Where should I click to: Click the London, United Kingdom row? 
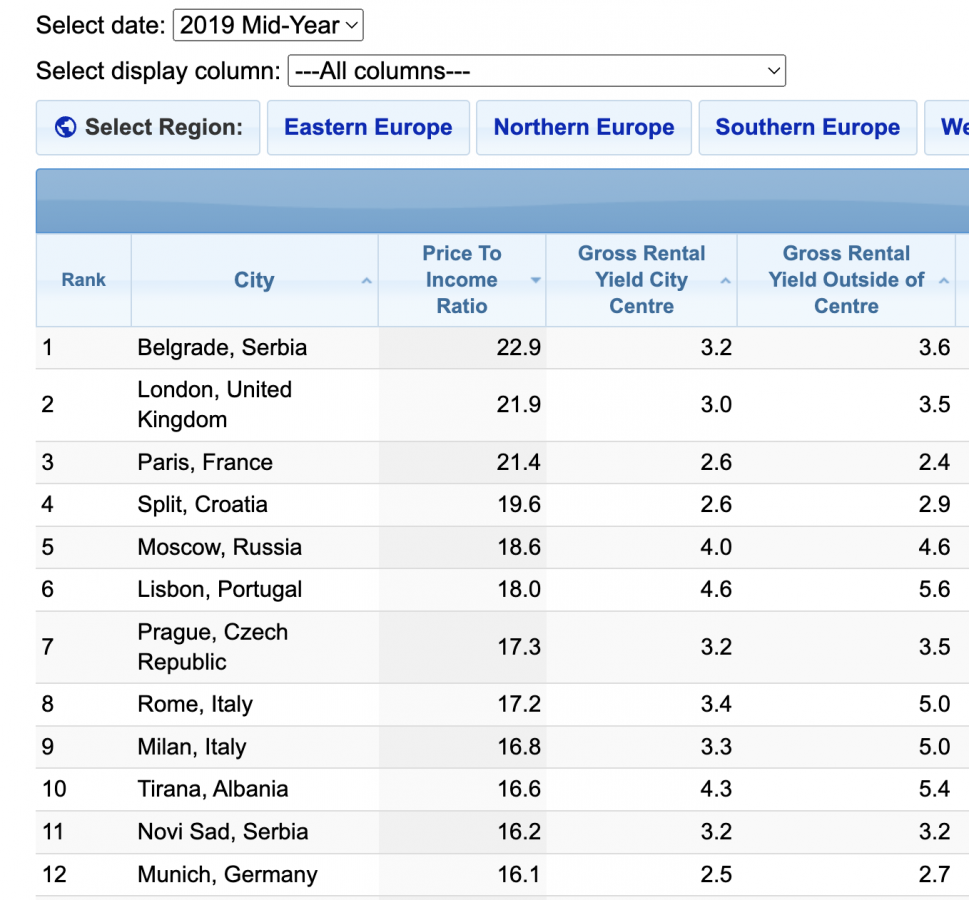214,404
